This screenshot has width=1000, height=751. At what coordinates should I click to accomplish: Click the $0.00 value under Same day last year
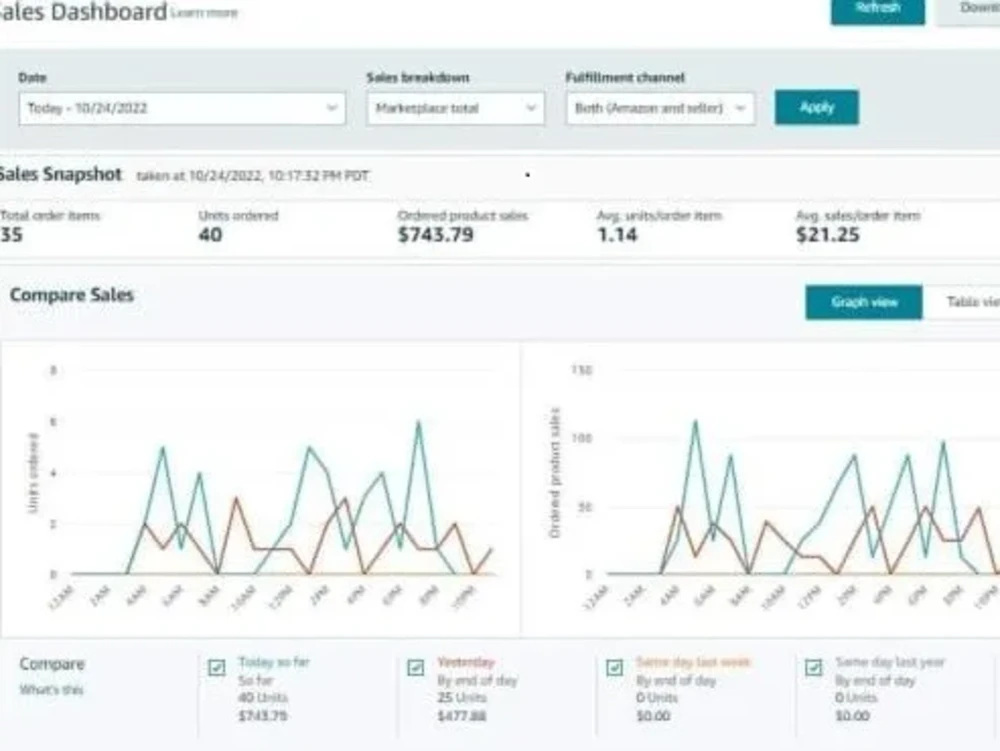click(852, 716)
